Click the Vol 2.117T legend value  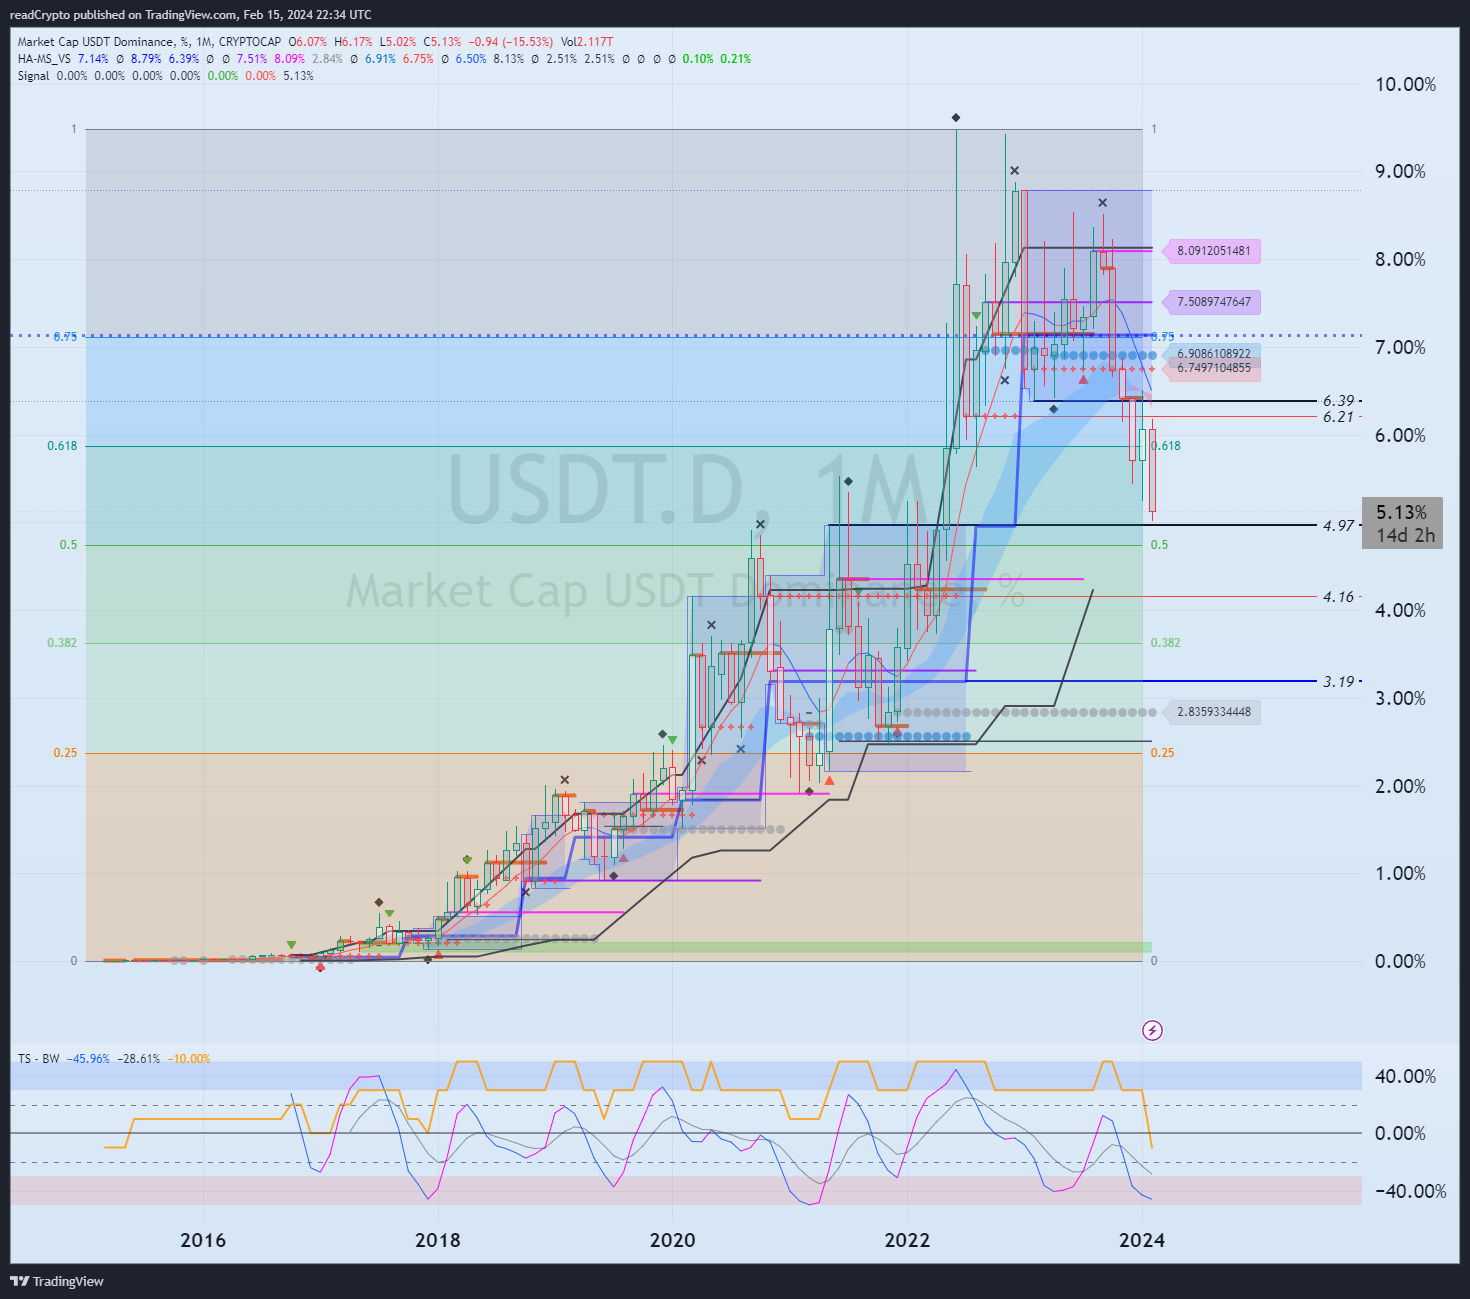tap(586, 42)
